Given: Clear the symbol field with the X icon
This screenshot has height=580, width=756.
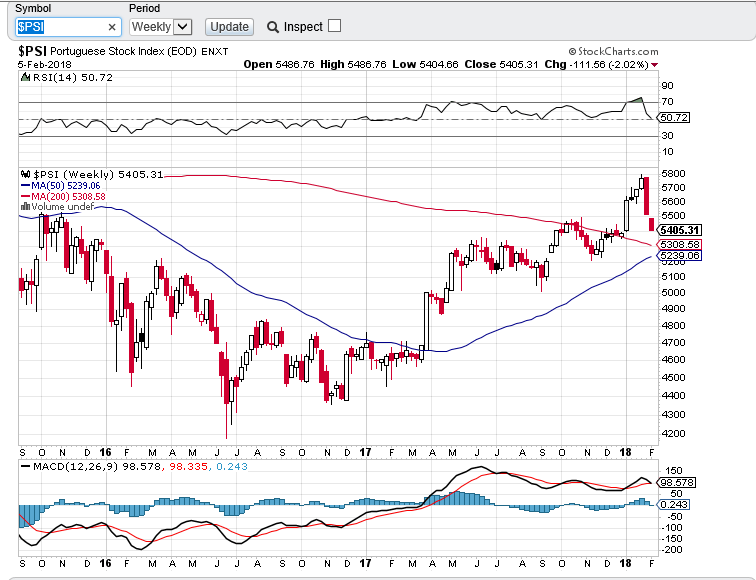Looking at the screenshot, I should (x=112, y=27).
